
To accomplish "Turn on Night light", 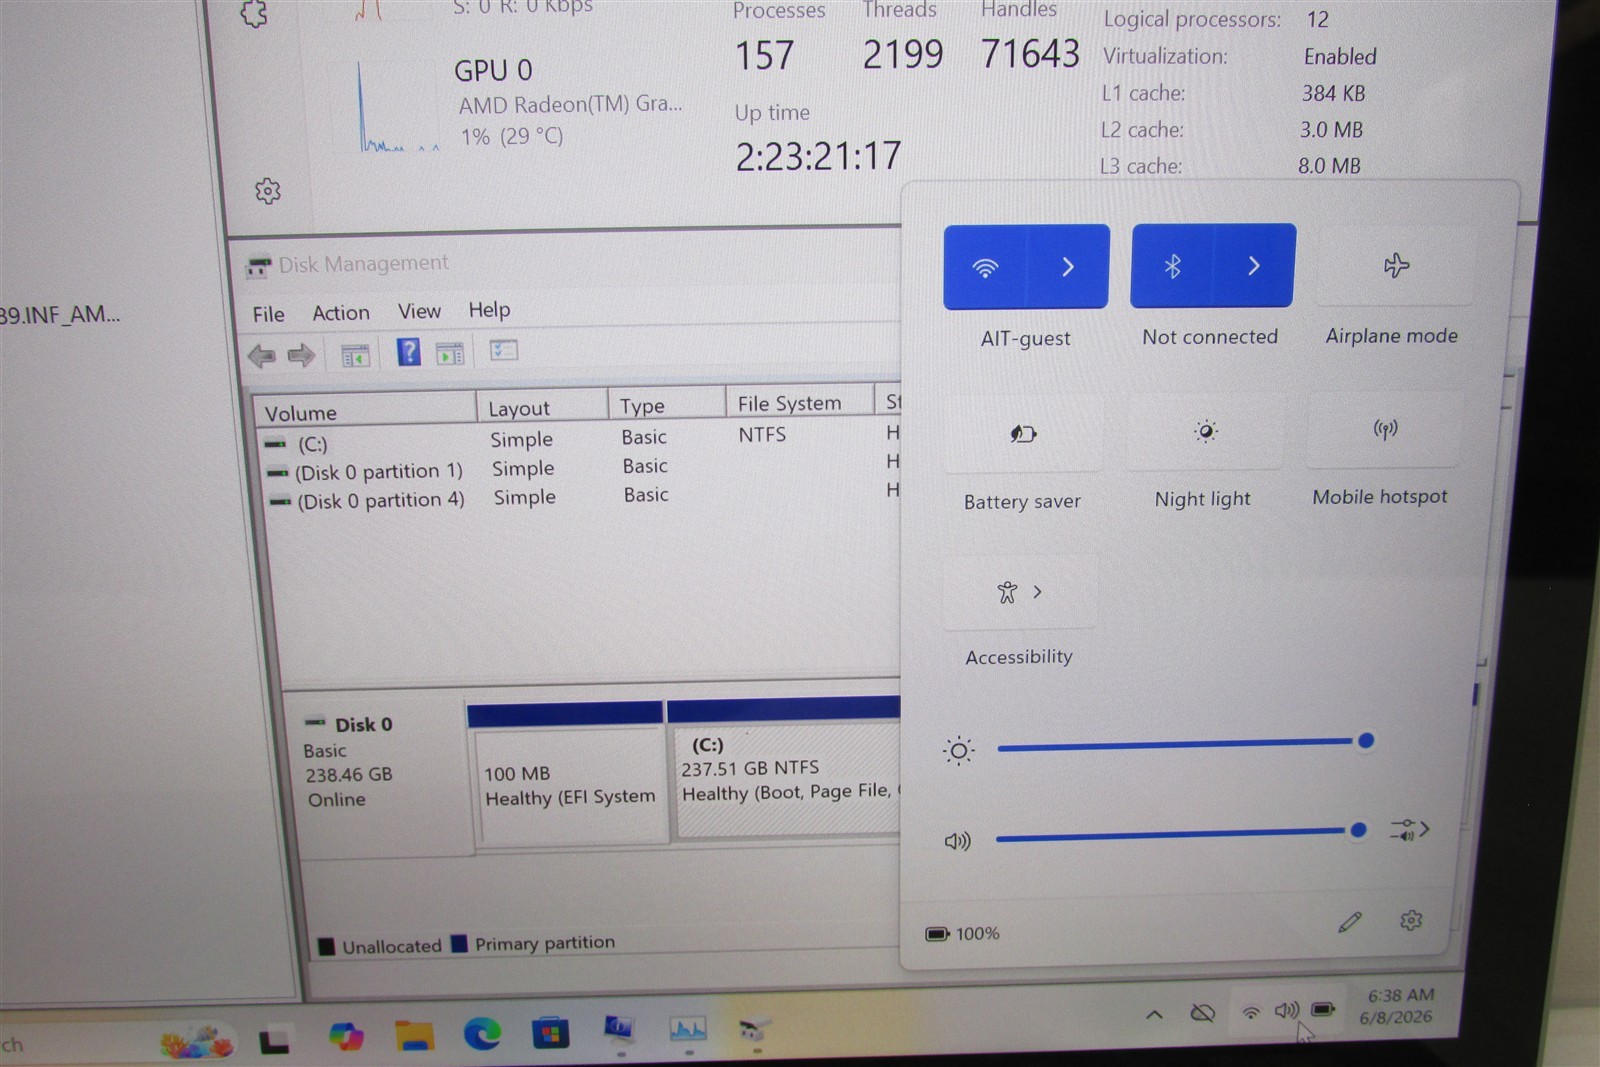I will [1205, 431].
